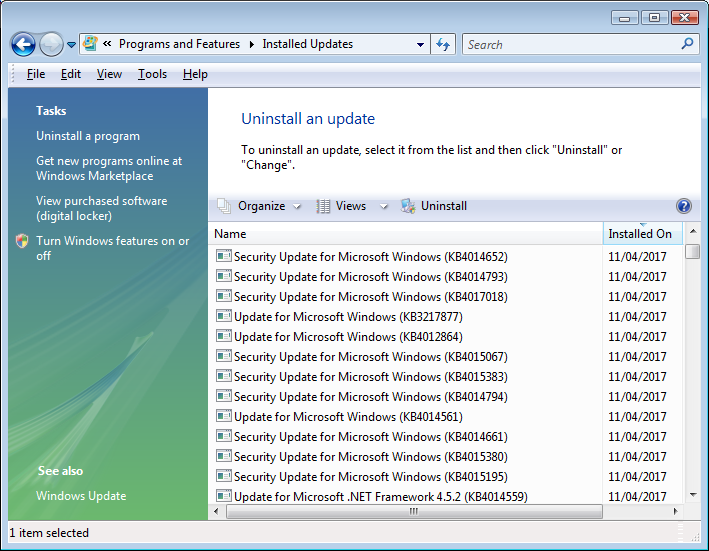Select Security Update for Microsoft Windows (KB4017018)
709x551 pixels.
coord(371,297)
